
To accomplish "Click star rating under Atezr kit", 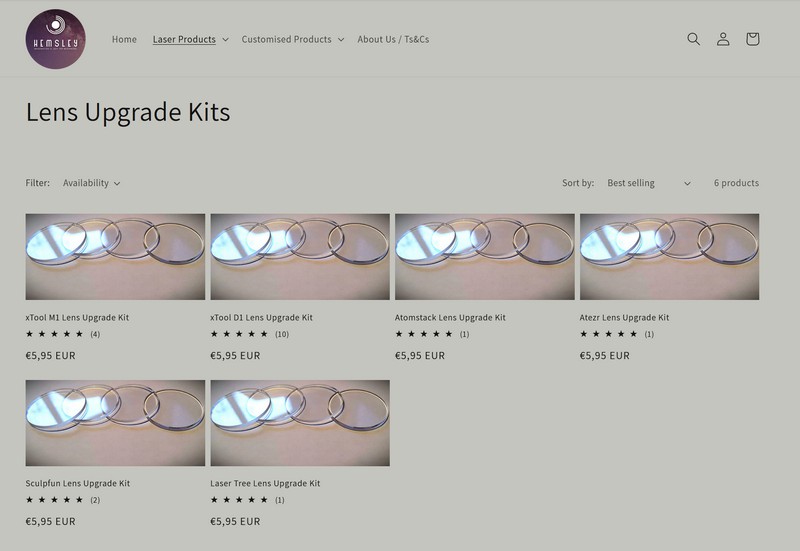I will point(617,334).
